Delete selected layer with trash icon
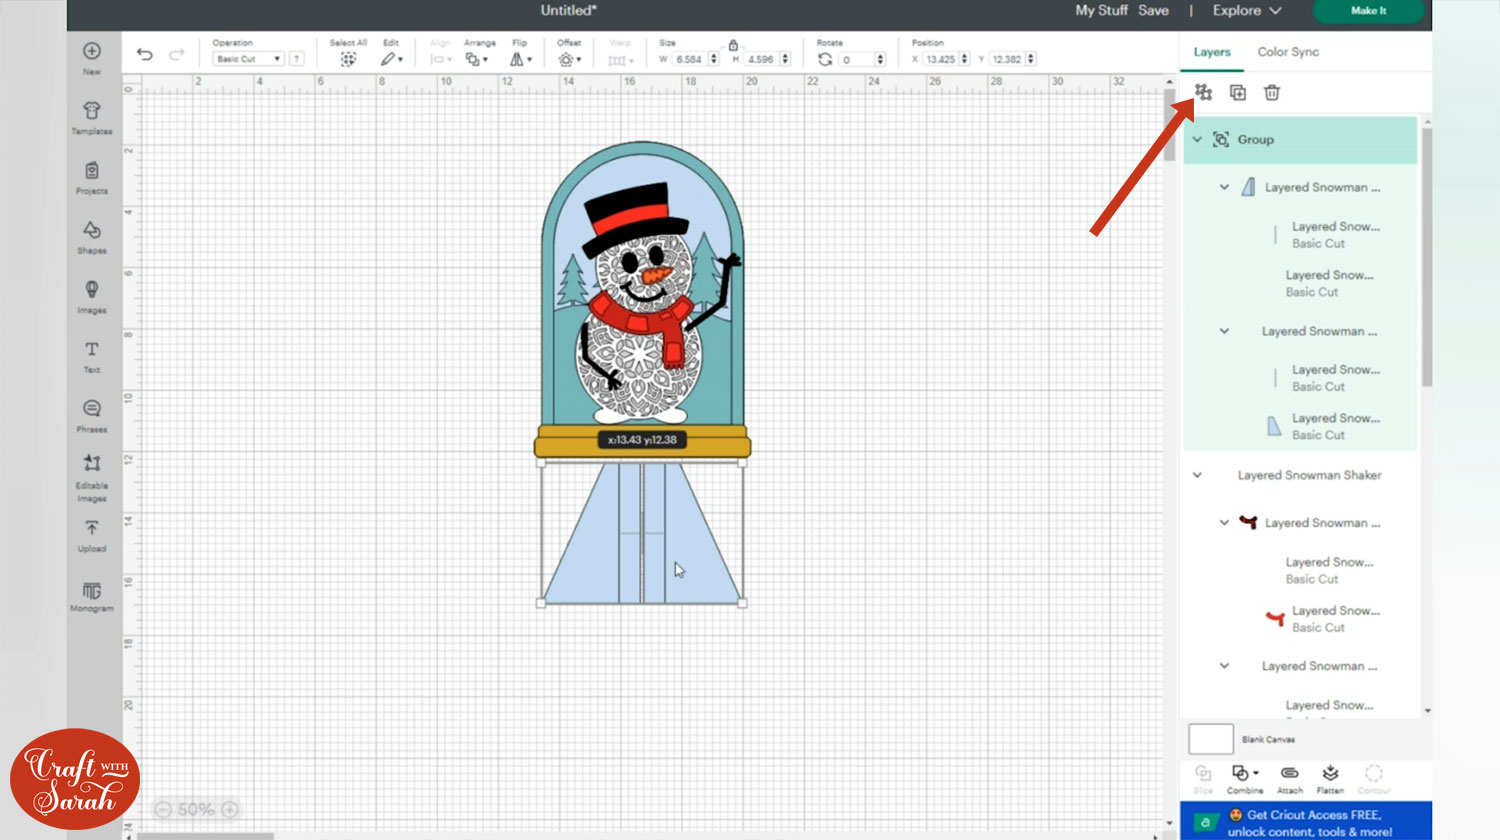Viewport: 1500px width, 840px height. pos(1271,92)
